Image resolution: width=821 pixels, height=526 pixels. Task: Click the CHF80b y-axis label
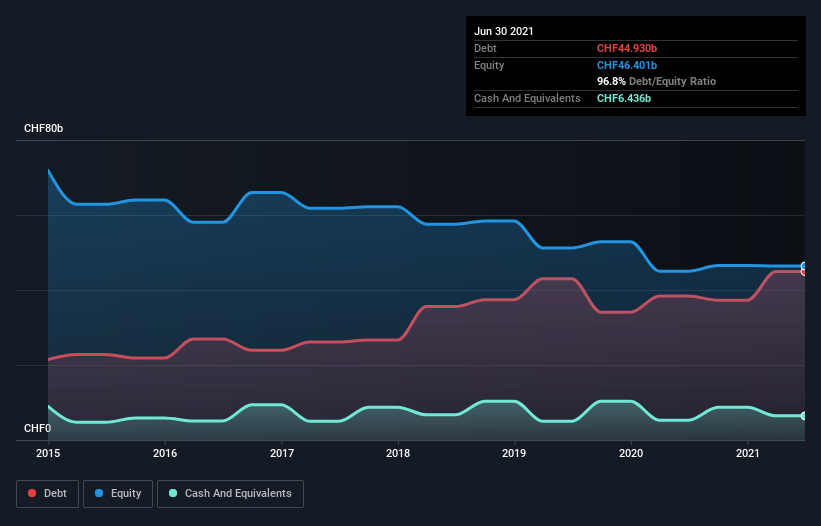(43, 128)
